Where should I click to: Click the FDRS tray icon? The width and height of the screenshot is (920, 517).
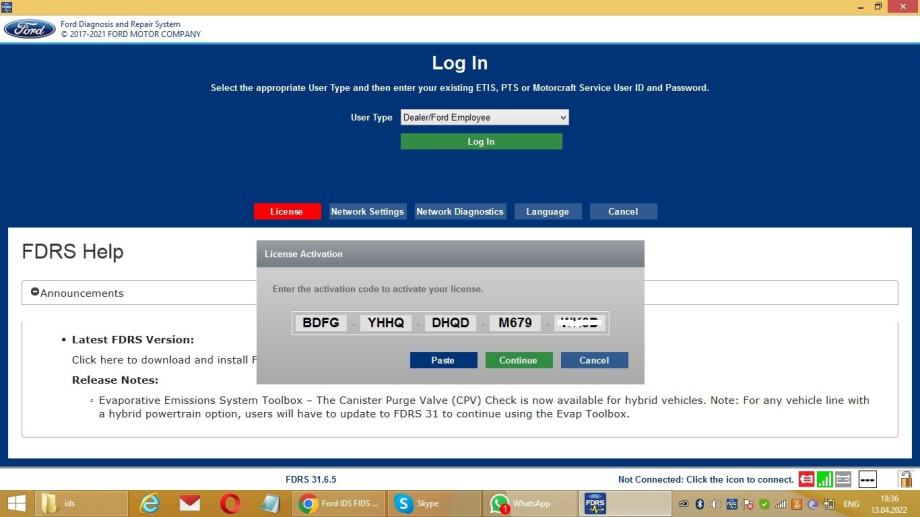point(732,504)
